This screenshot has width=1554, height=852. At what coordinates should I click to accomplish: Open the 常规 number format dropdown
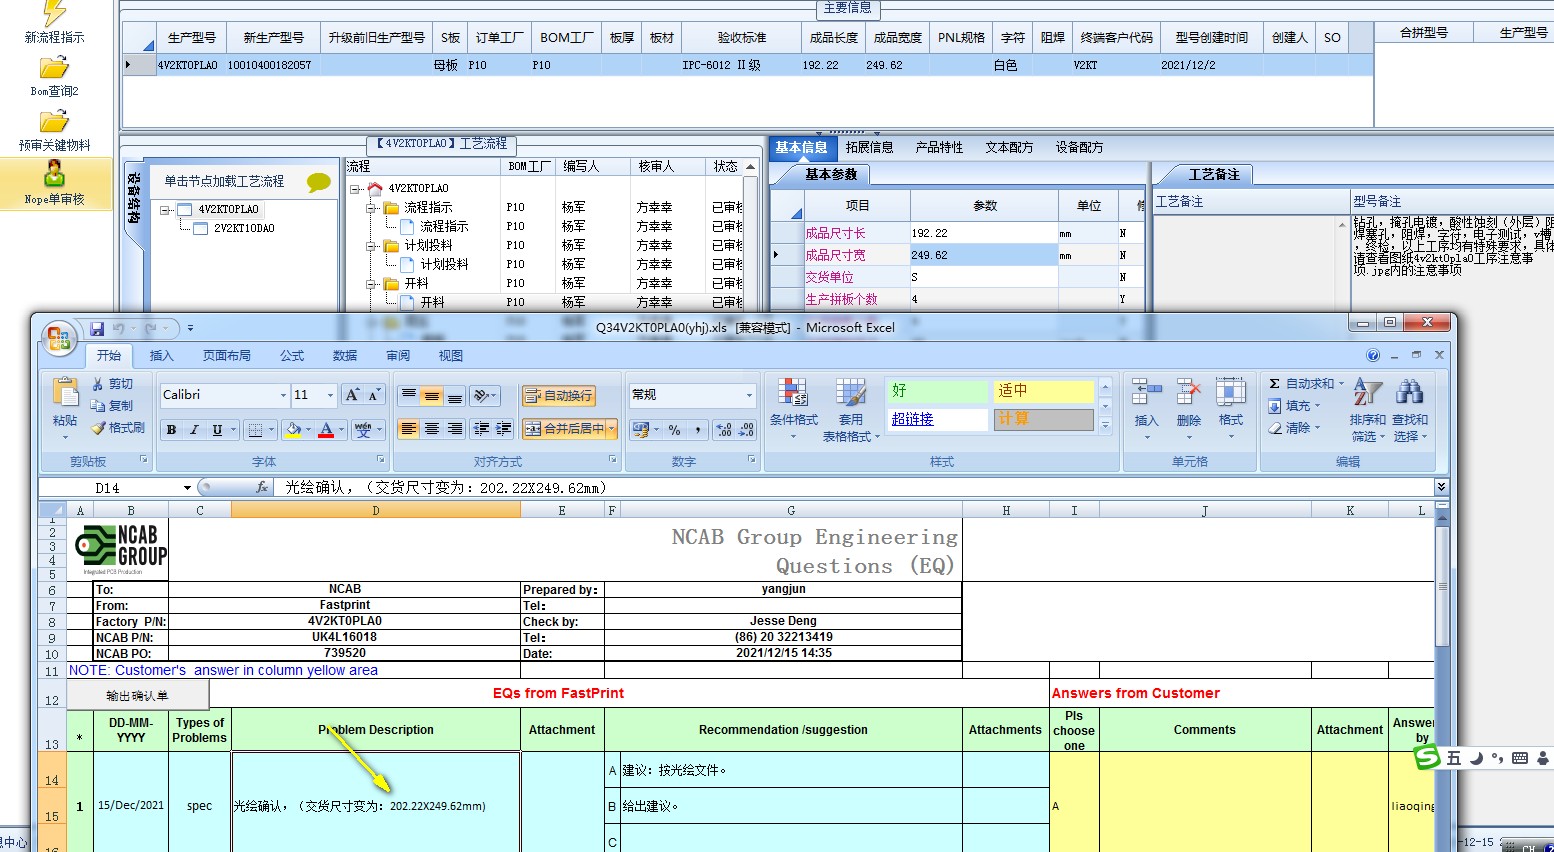coord(749,396)
